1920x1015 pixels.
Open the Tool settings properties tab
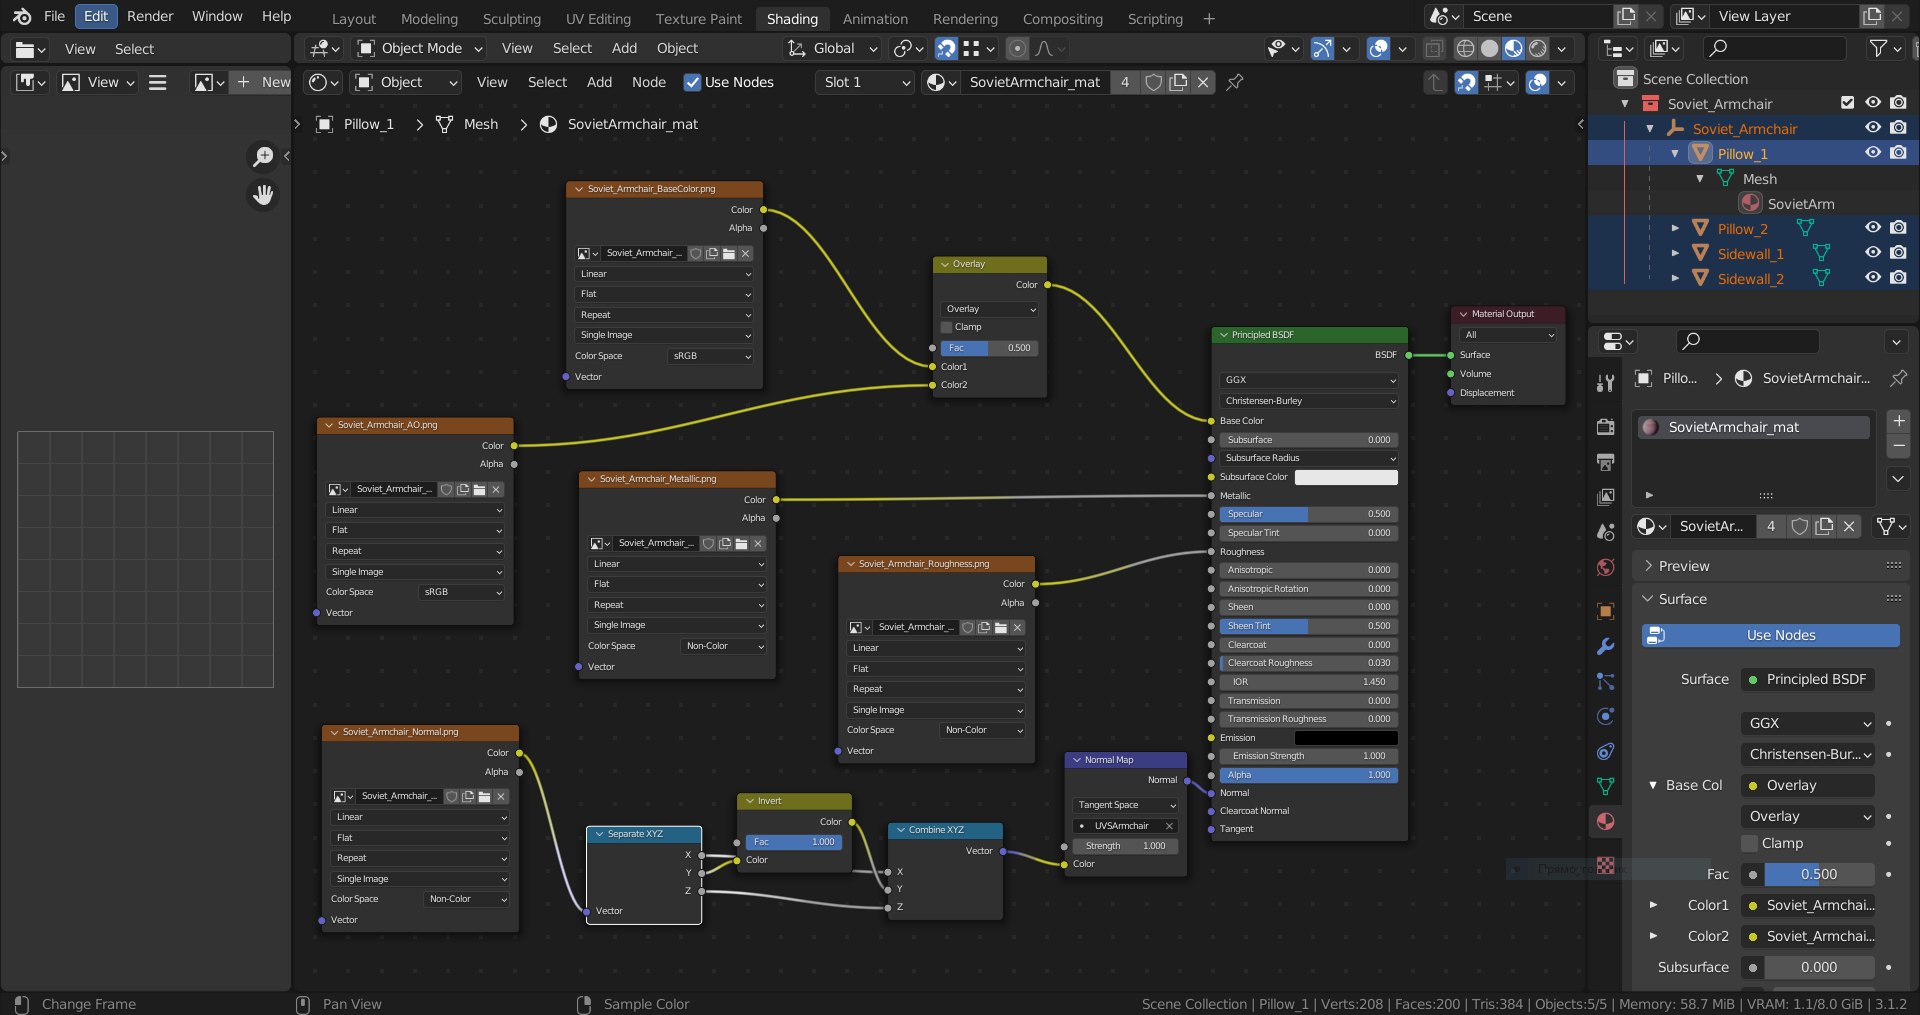[x=1605, y=383]
